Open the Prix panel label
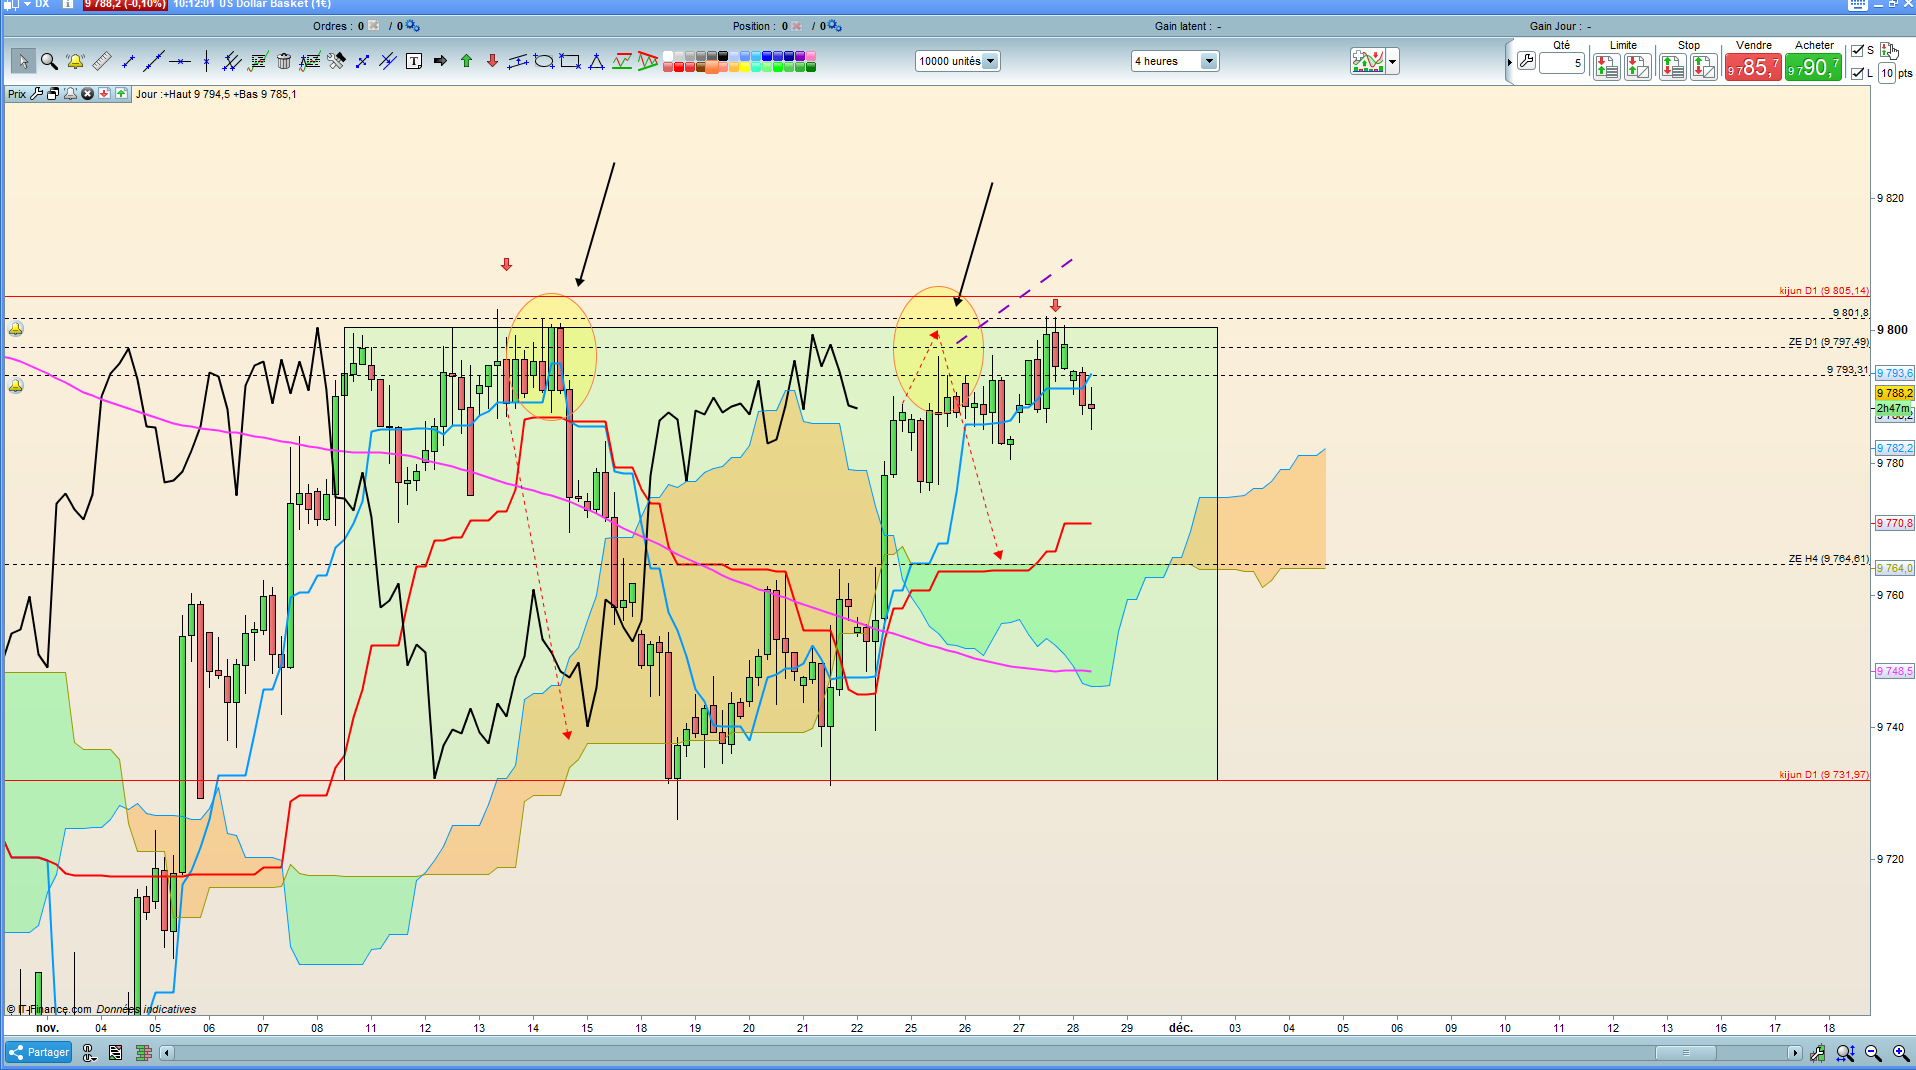Viewport: 1916px width, 1070px height. point(17,94)
